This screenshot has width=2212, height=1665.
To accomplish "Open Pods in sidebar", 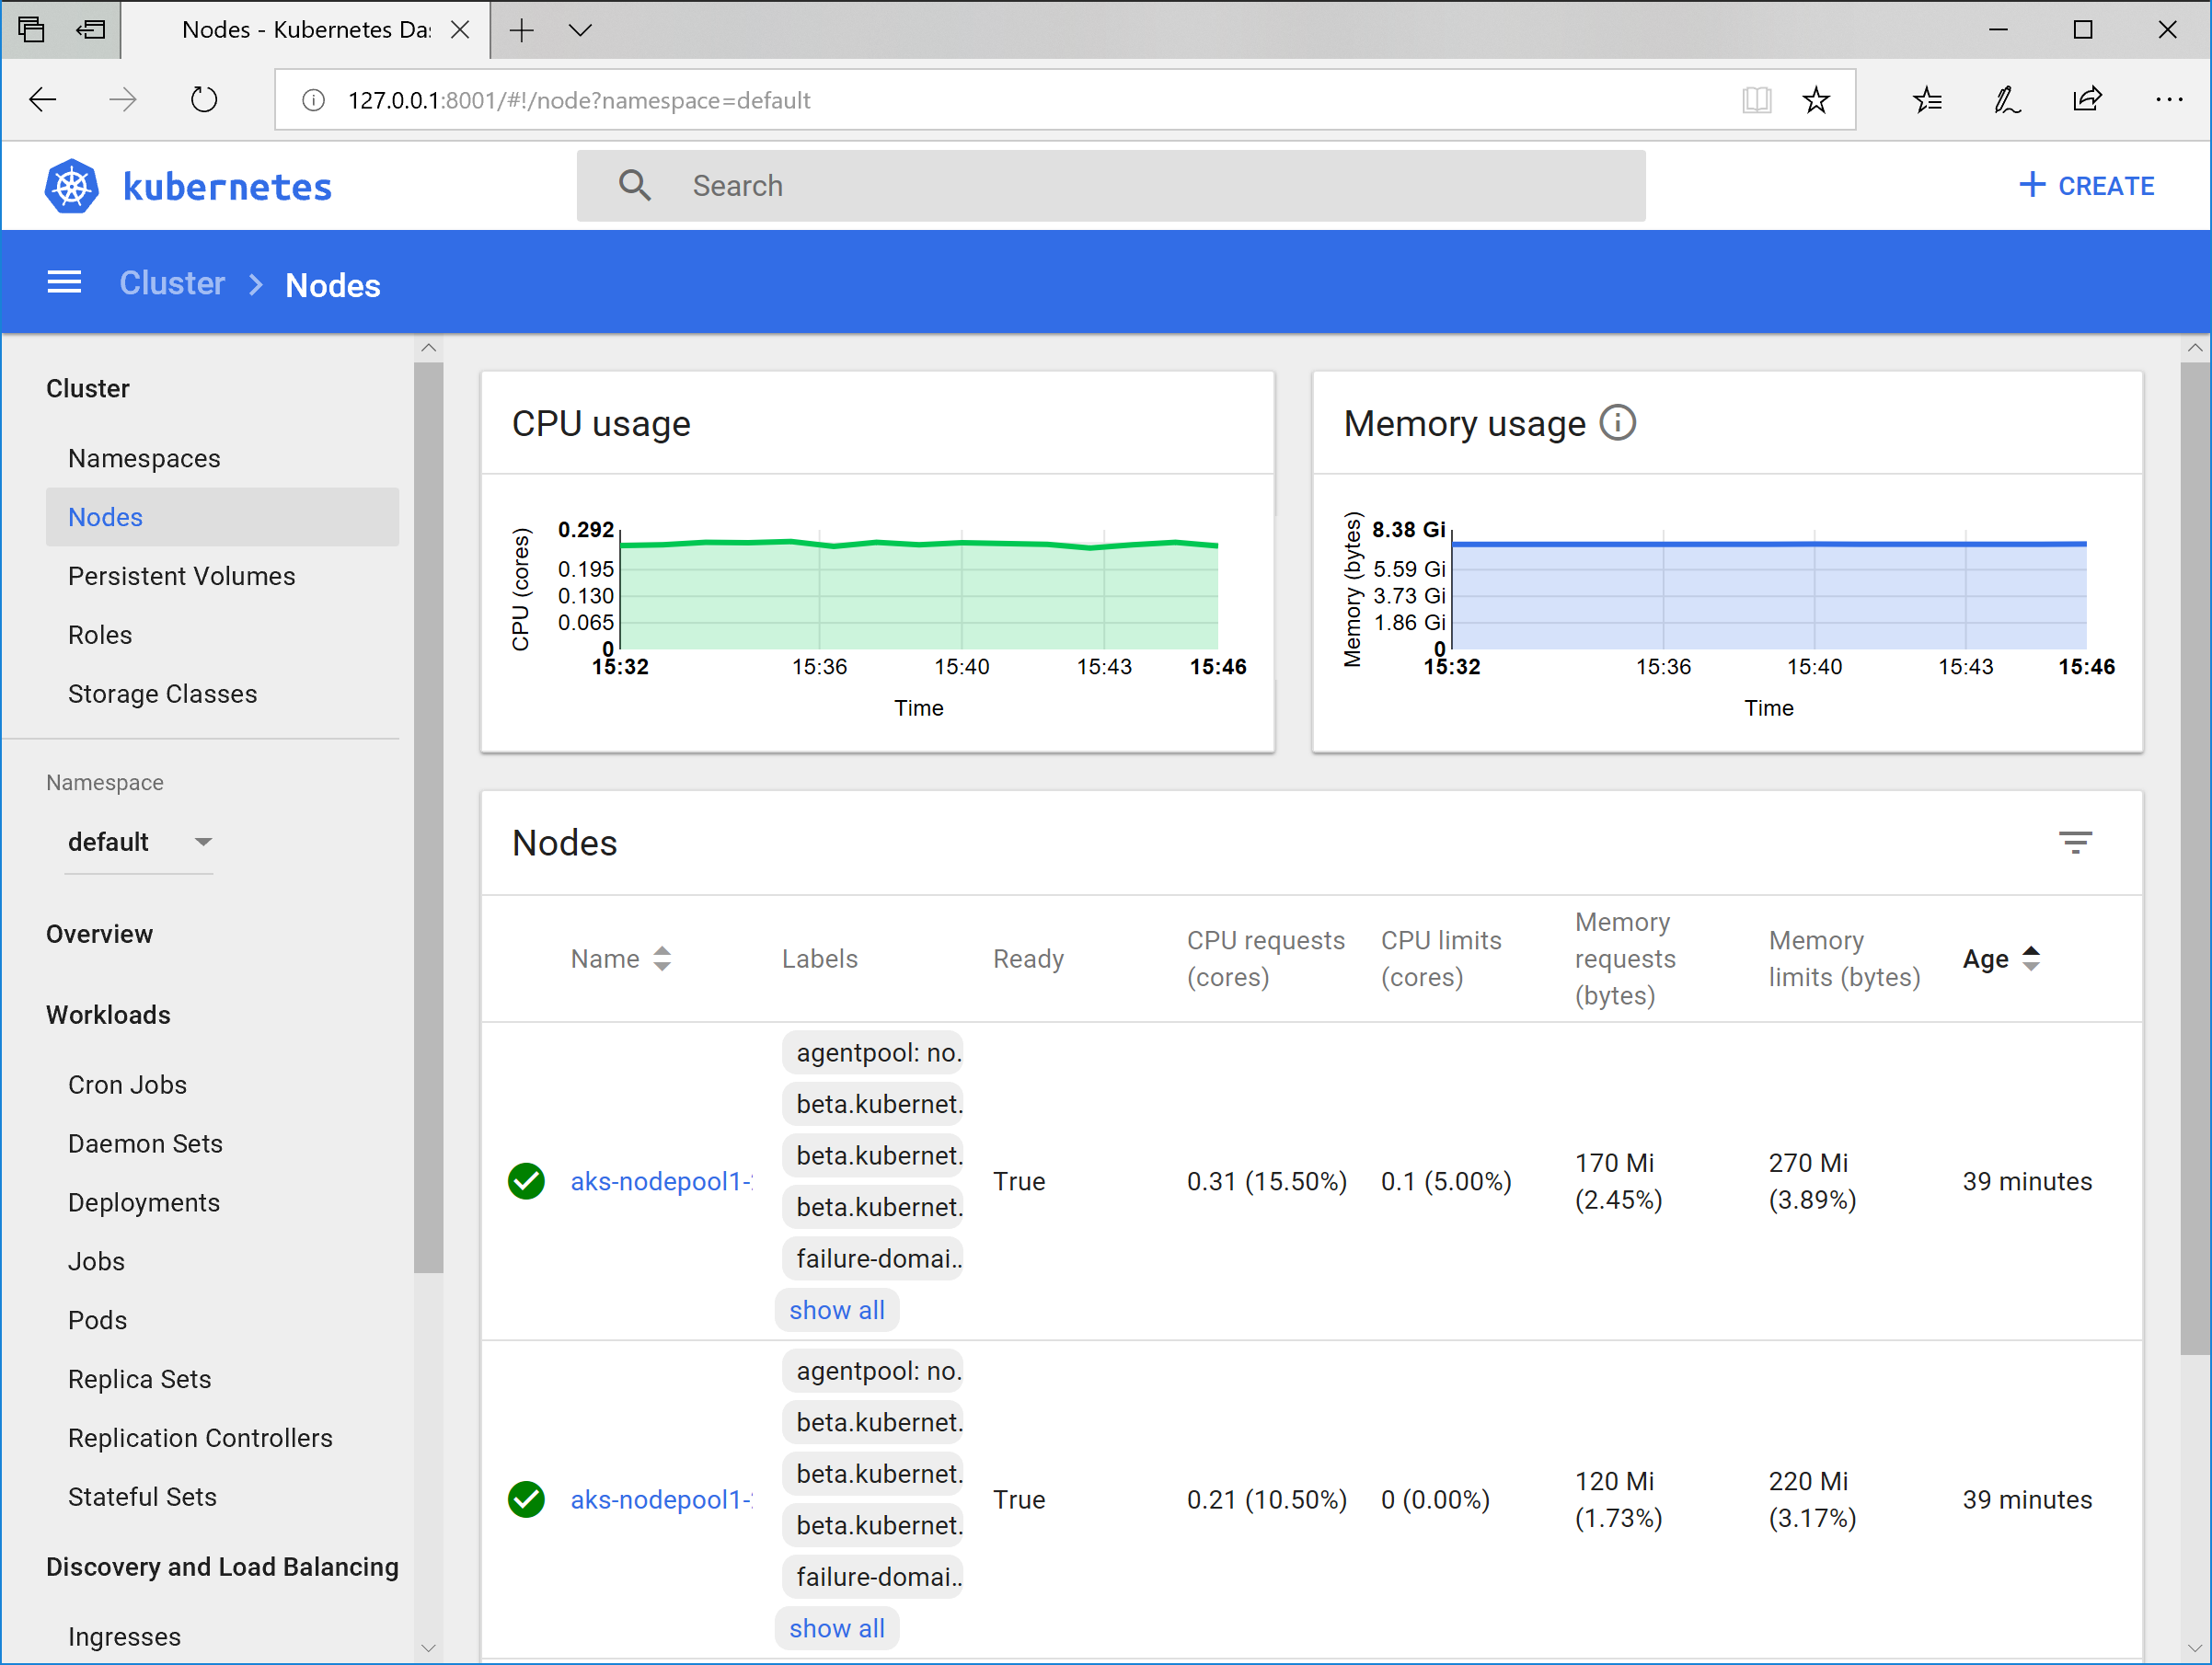I will (97, 1320).
